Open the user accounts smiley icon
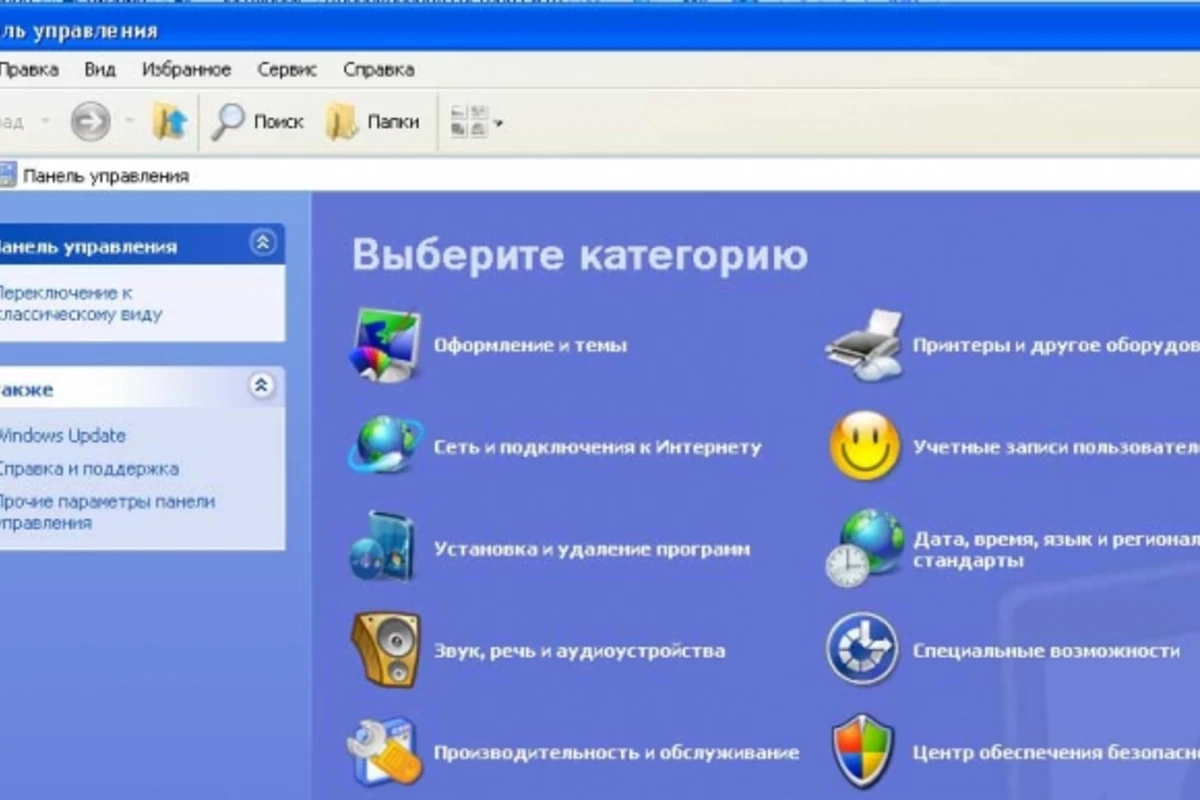Viewport: 1200px width, 800px height. coord(865,446)
